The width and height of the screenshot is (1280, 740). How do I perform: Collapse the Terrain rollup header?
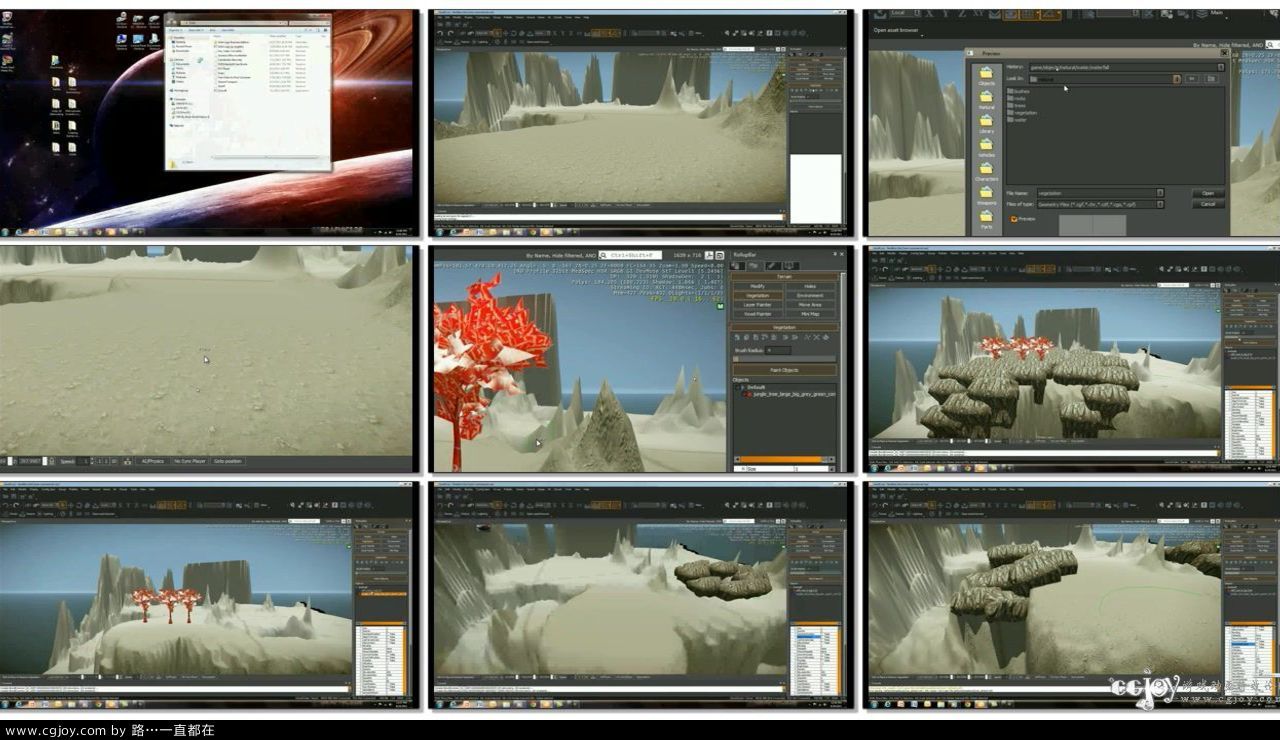pyautogui.click(x=784, y=277)
